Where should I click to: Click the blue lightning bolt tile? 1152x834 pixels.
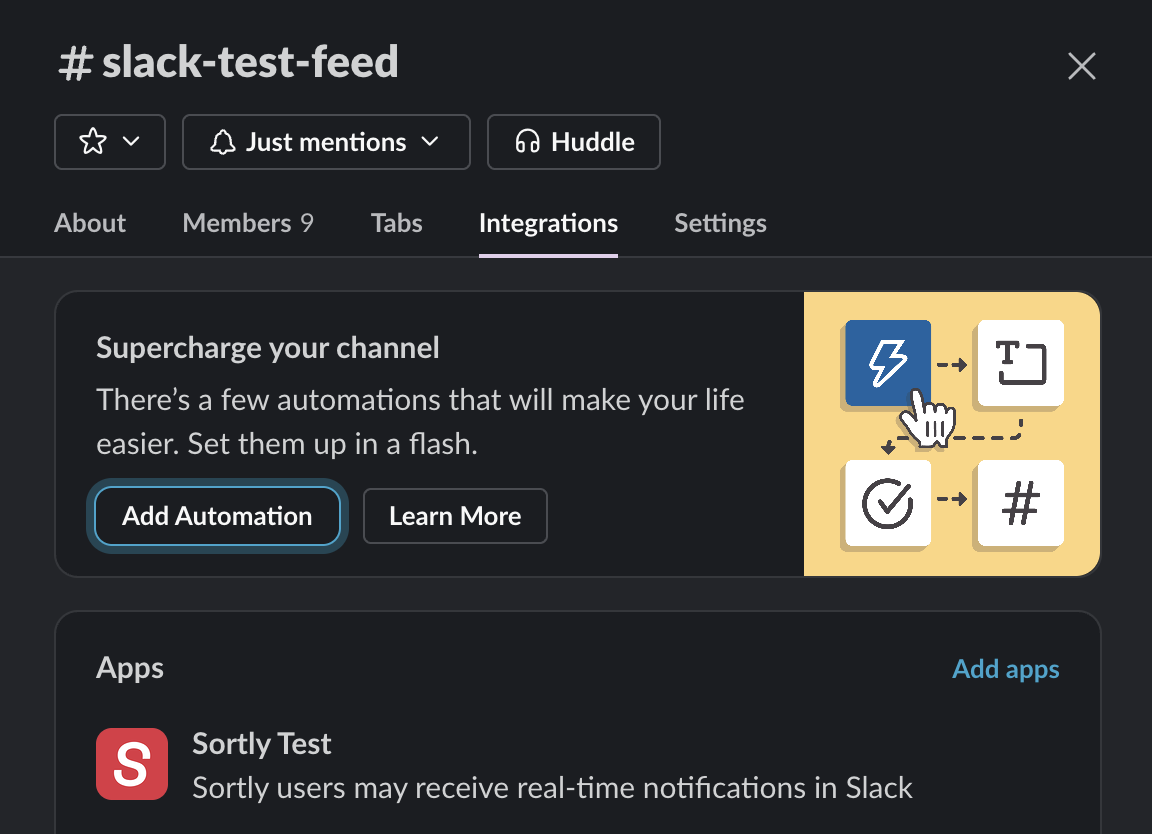coord(888,363)
